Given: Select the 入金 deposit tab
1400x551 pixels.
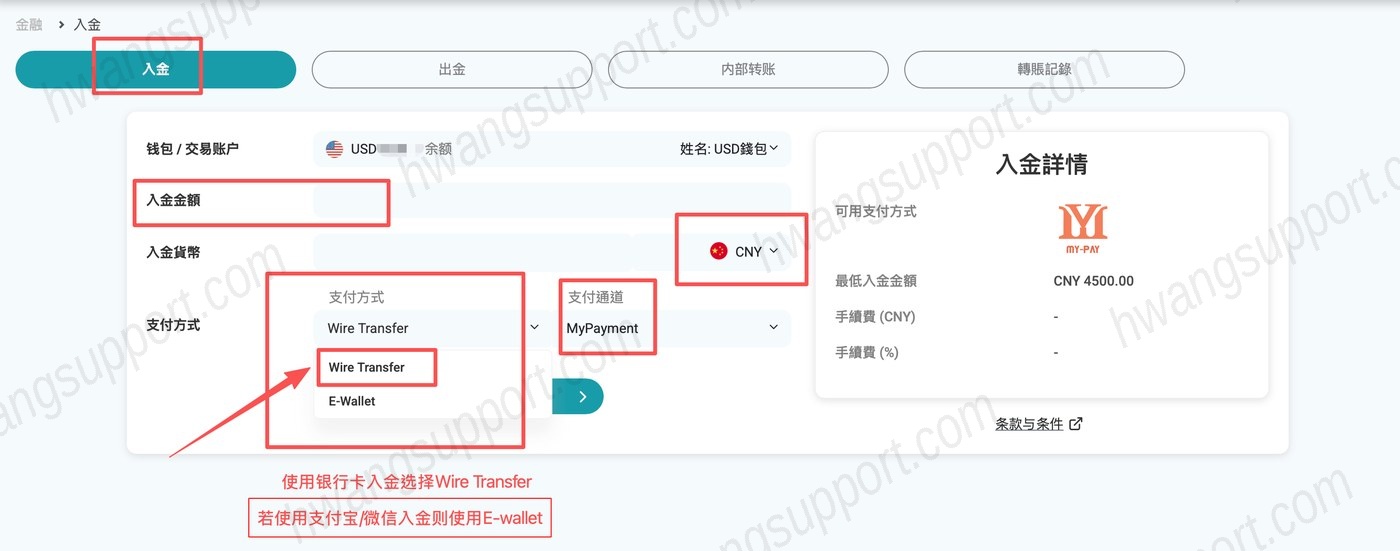Looking at the screenshot, I should pyautogui.click(x=156, y=70).
